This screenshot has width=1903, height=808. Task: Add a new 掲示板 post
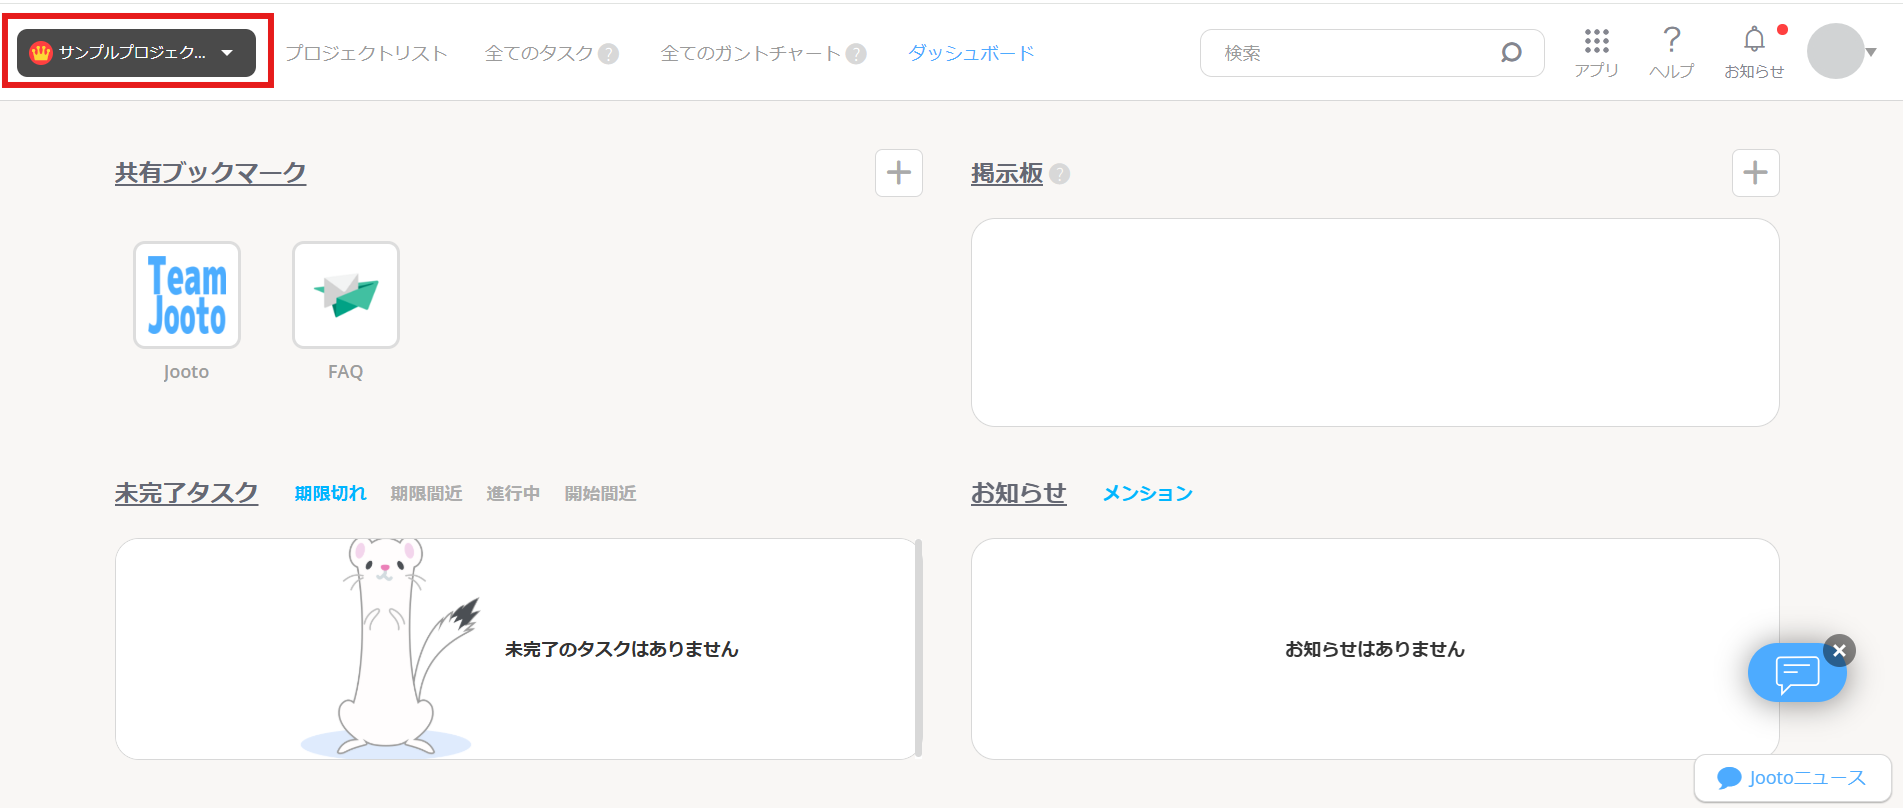click(x=1756, y=173)
